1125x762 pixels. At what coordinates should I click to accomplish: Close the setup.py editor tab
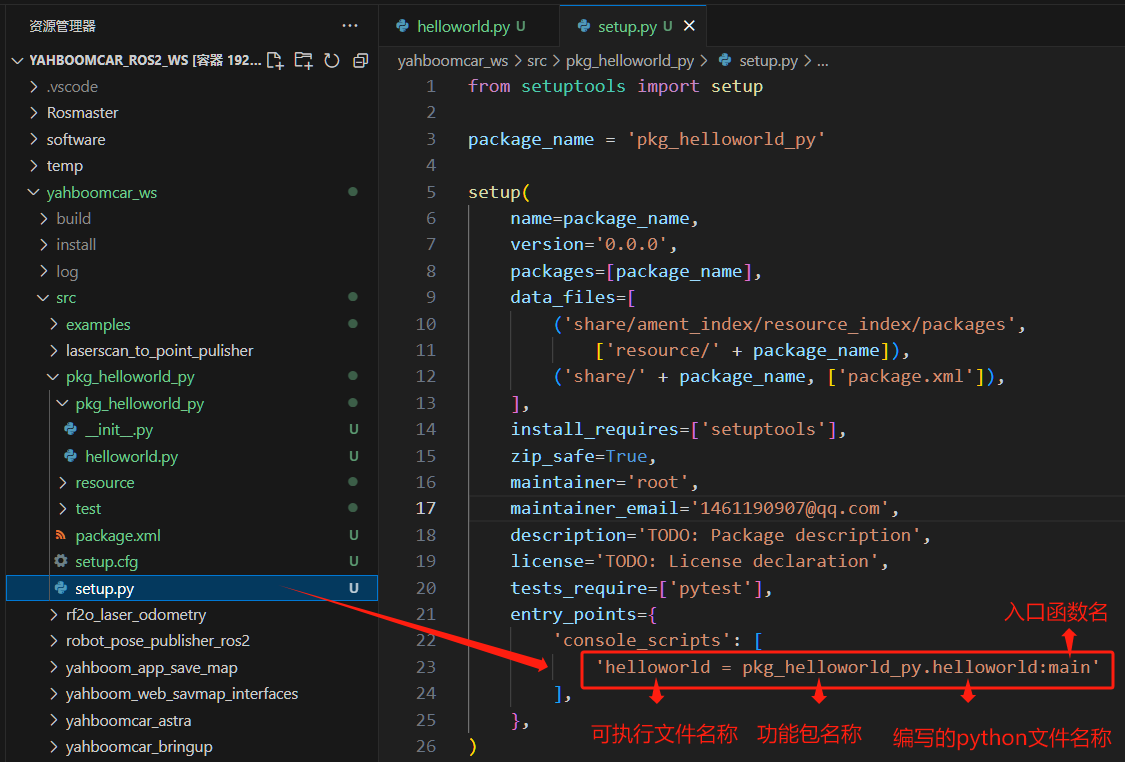688,27
